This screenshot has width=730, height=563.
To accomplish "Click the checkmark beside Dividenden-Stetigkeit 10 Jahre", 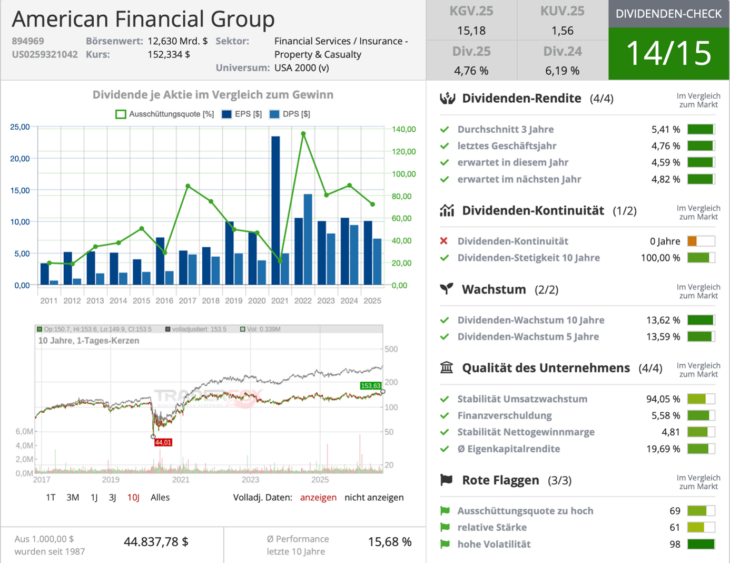I will pos(445,258).
